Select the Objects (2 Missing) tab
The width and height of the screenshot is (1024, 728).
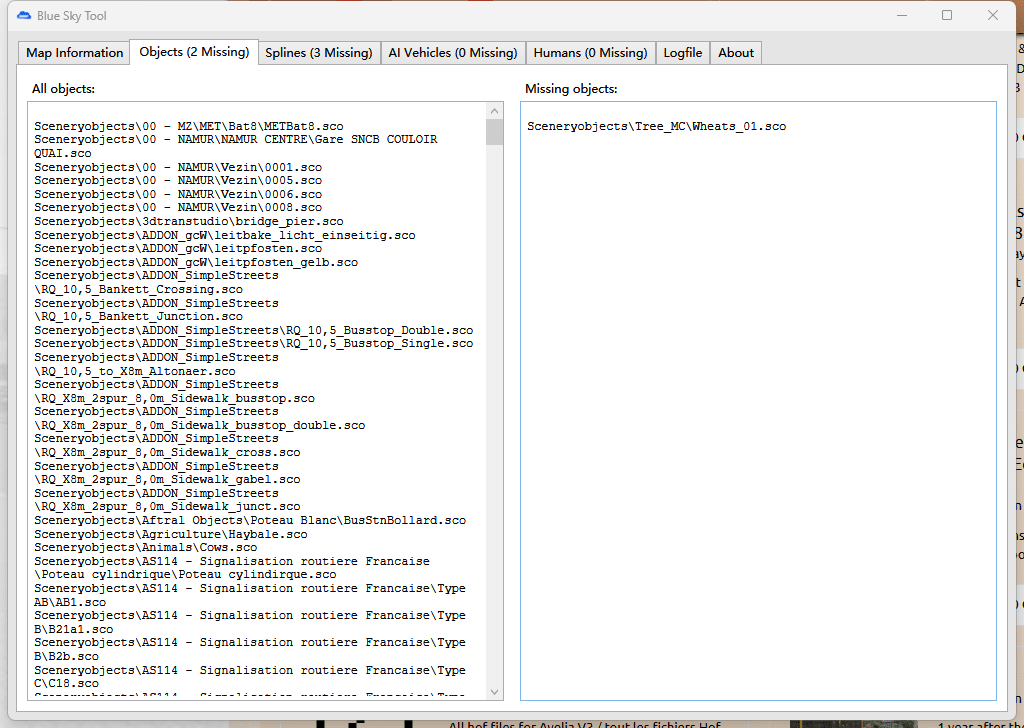coord(194,52)
